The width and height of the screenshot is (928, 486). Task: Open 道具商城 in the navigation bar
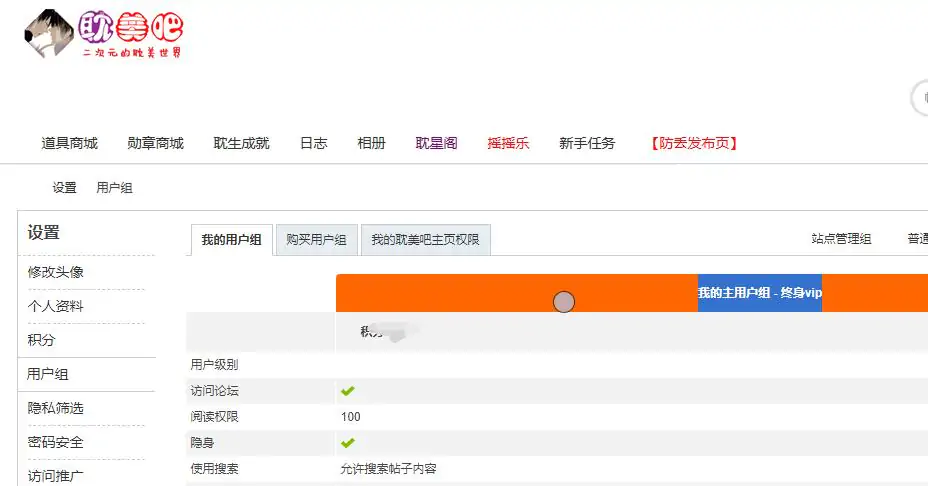(69, 143)
